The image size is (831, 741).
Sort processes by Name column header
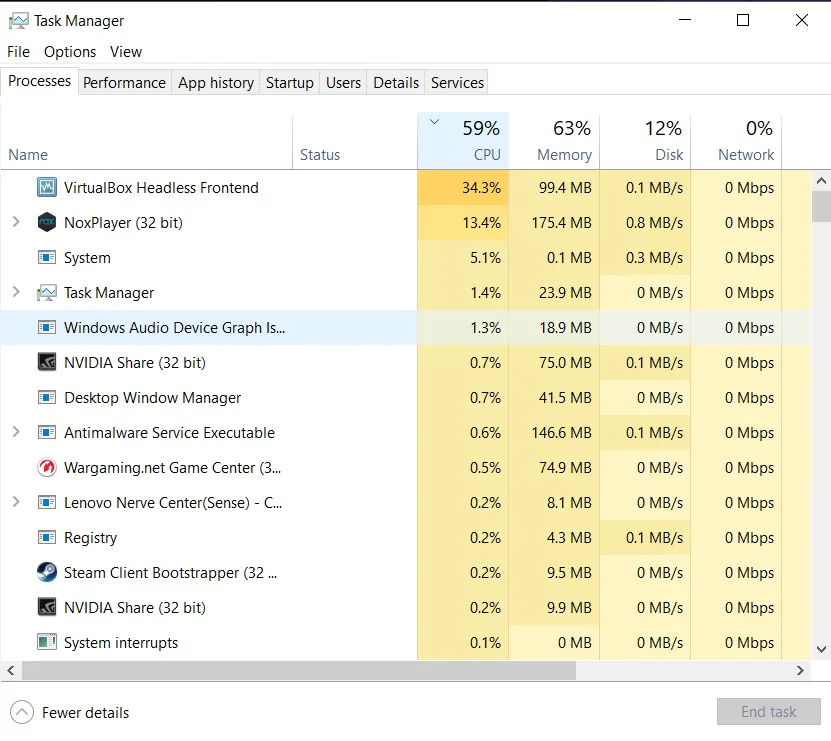[x=146, y=140]
